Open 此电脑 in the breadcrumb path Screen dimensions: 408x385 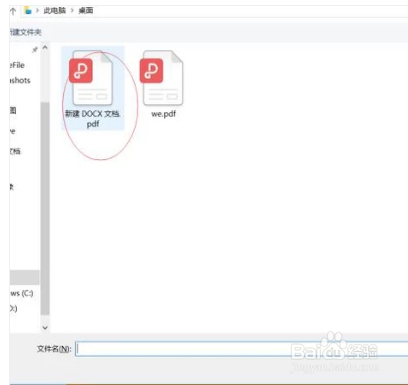point(55,11)
